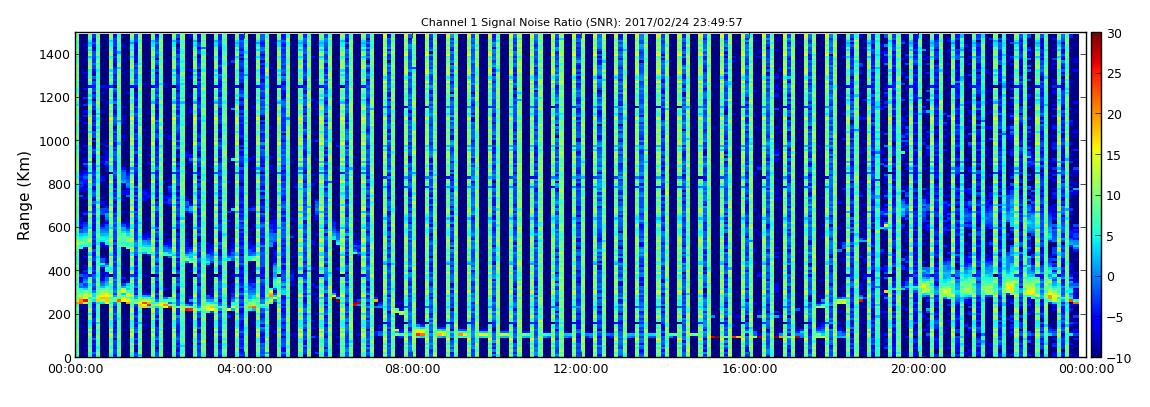Click the '1000' range tick label
The image size is (1150, 407).
coord(56,141)
